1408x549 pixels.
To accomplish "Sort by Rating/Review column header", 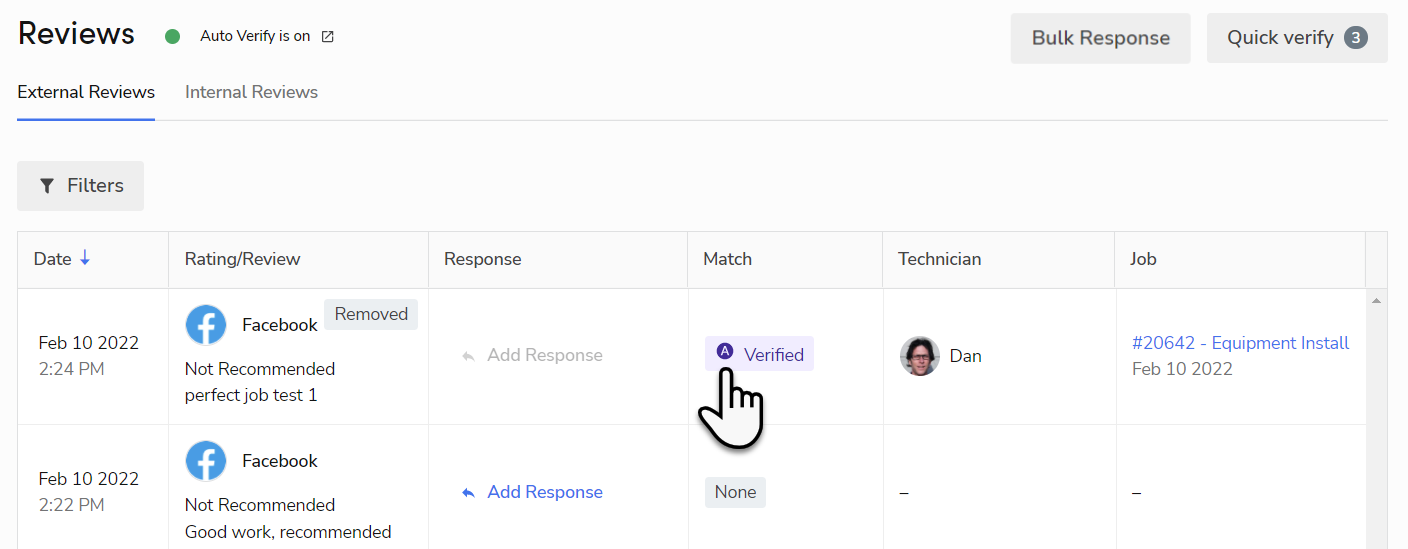I will point(242,259).
